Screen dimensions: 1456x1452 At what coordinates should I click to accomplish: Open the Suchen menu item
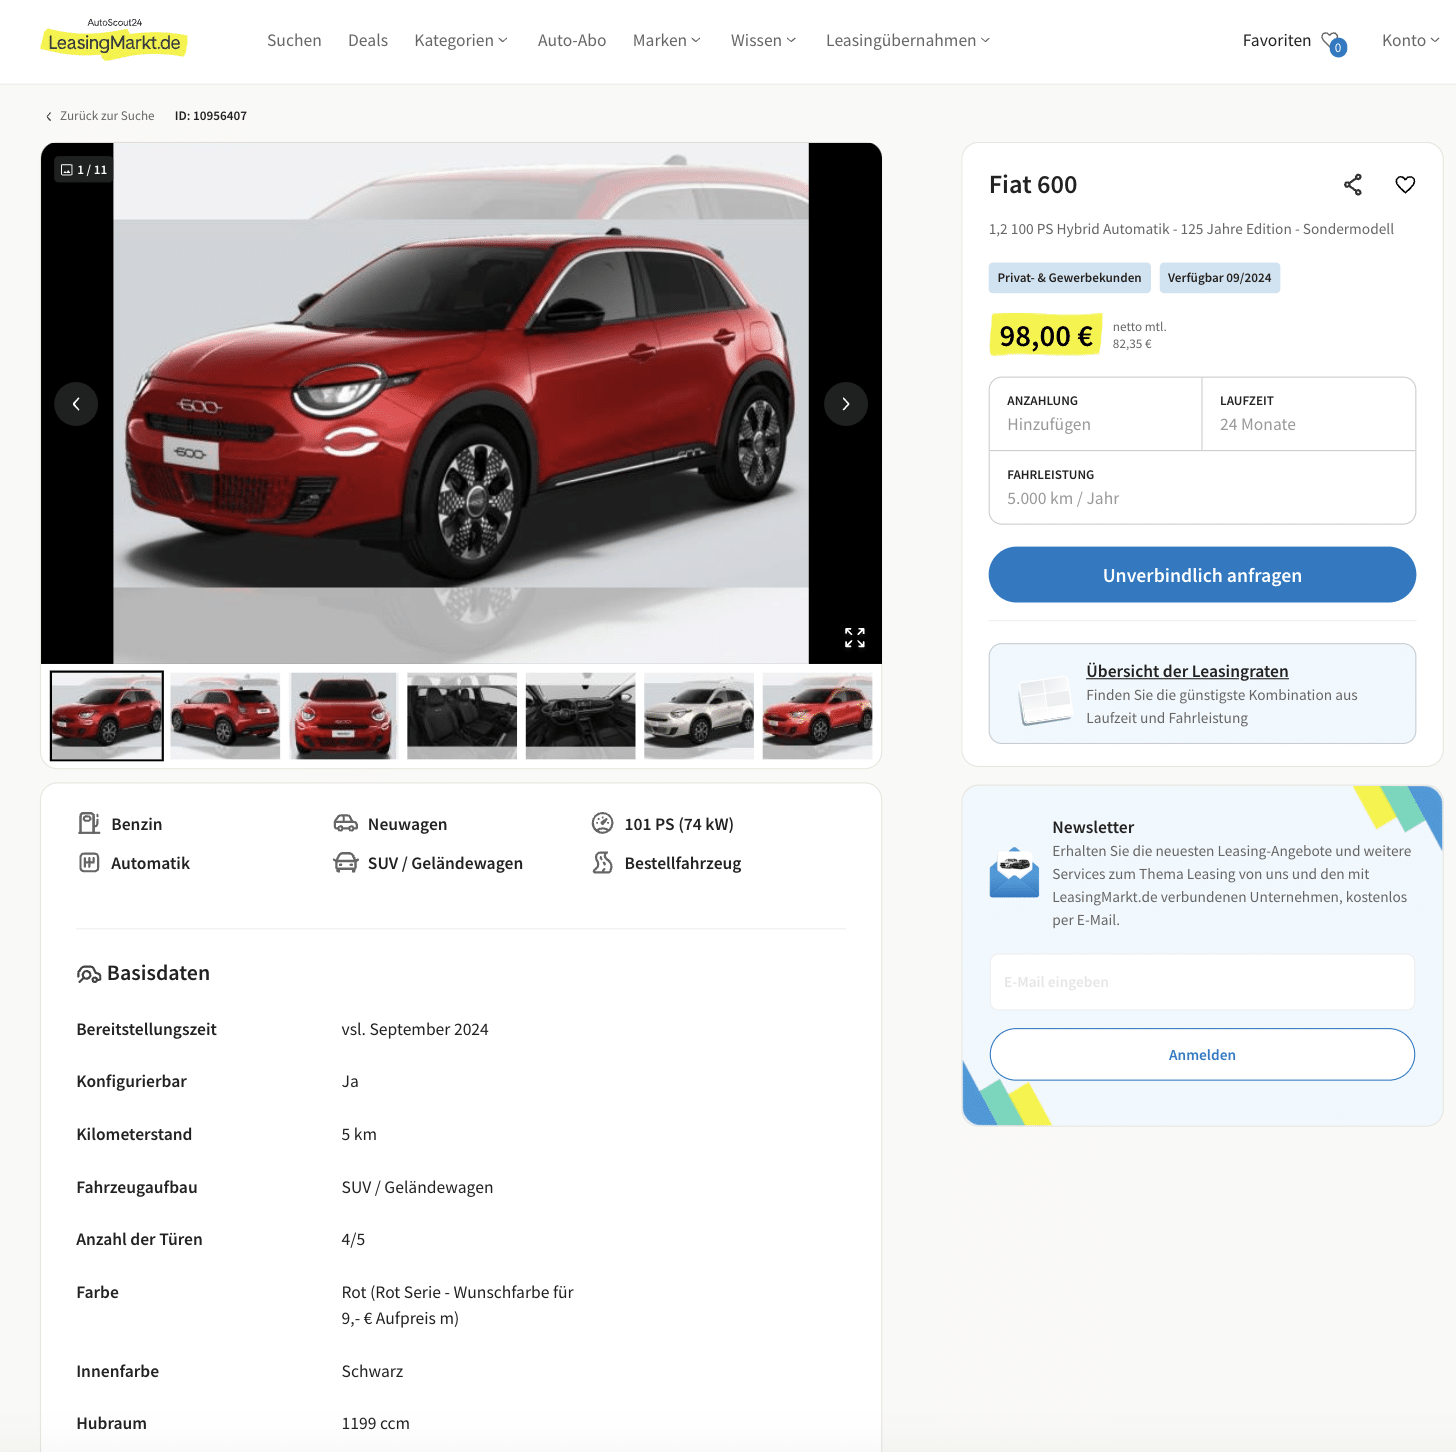[x=294, y=40]
